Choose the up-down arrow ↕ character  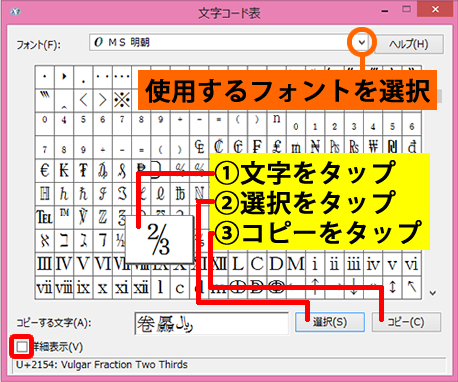[393, 287]
